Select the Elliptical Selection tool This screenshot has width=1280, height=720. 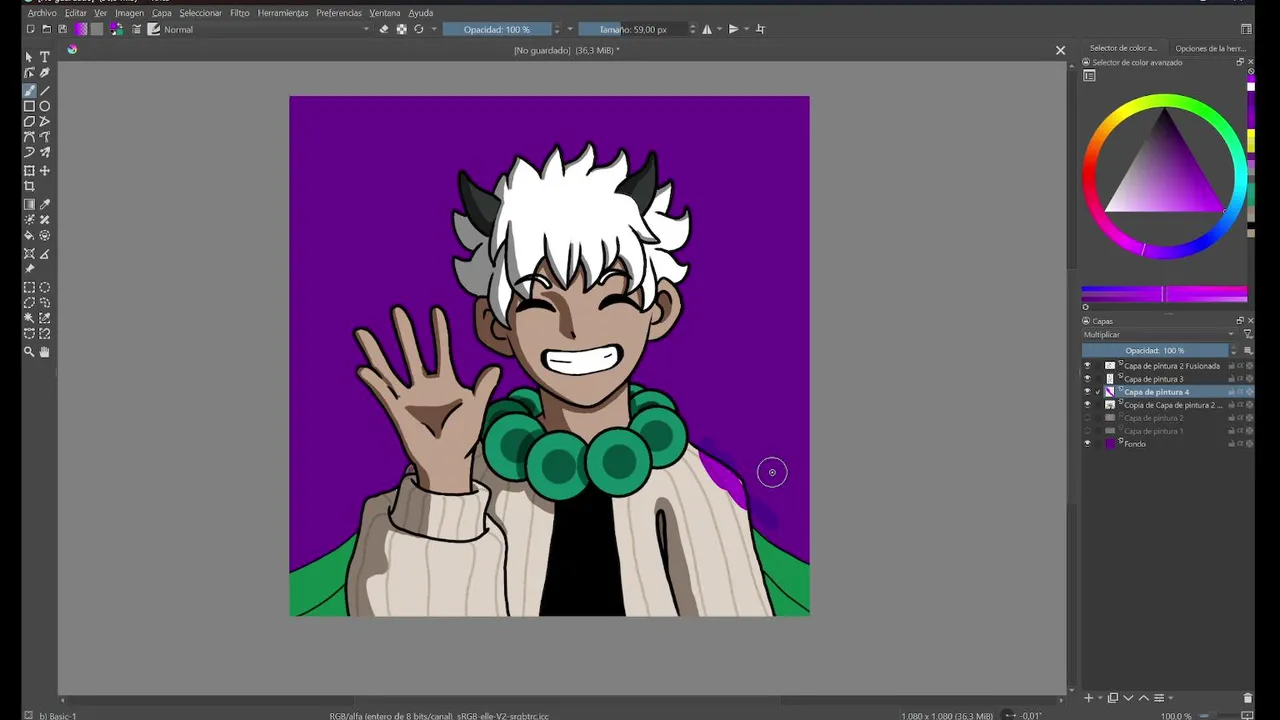coord(45,287)
